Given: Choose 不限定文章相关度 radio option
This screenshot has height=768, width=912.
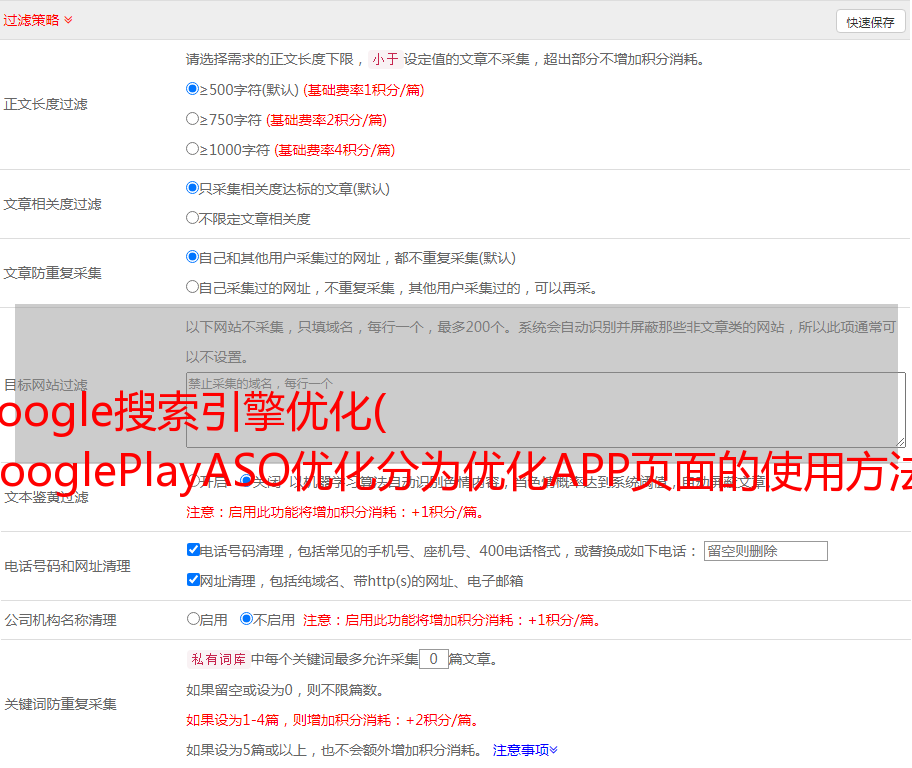Looking at the screenshot, I should [193, 218].
